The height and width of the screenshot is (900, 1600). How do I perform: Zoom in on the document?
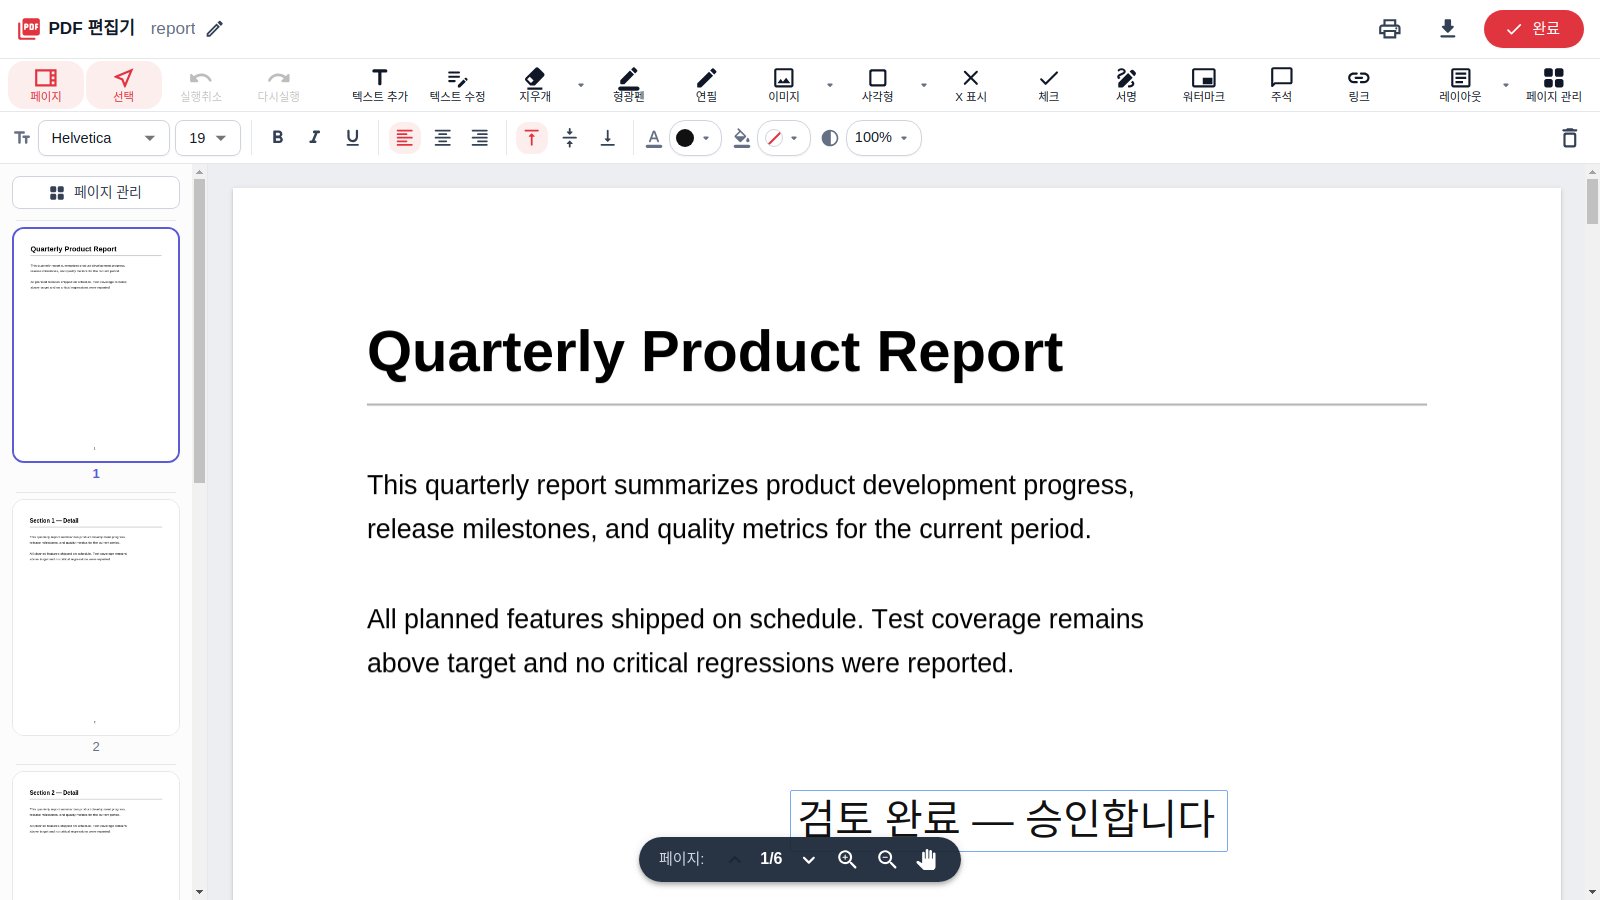[x=847, y=859]
